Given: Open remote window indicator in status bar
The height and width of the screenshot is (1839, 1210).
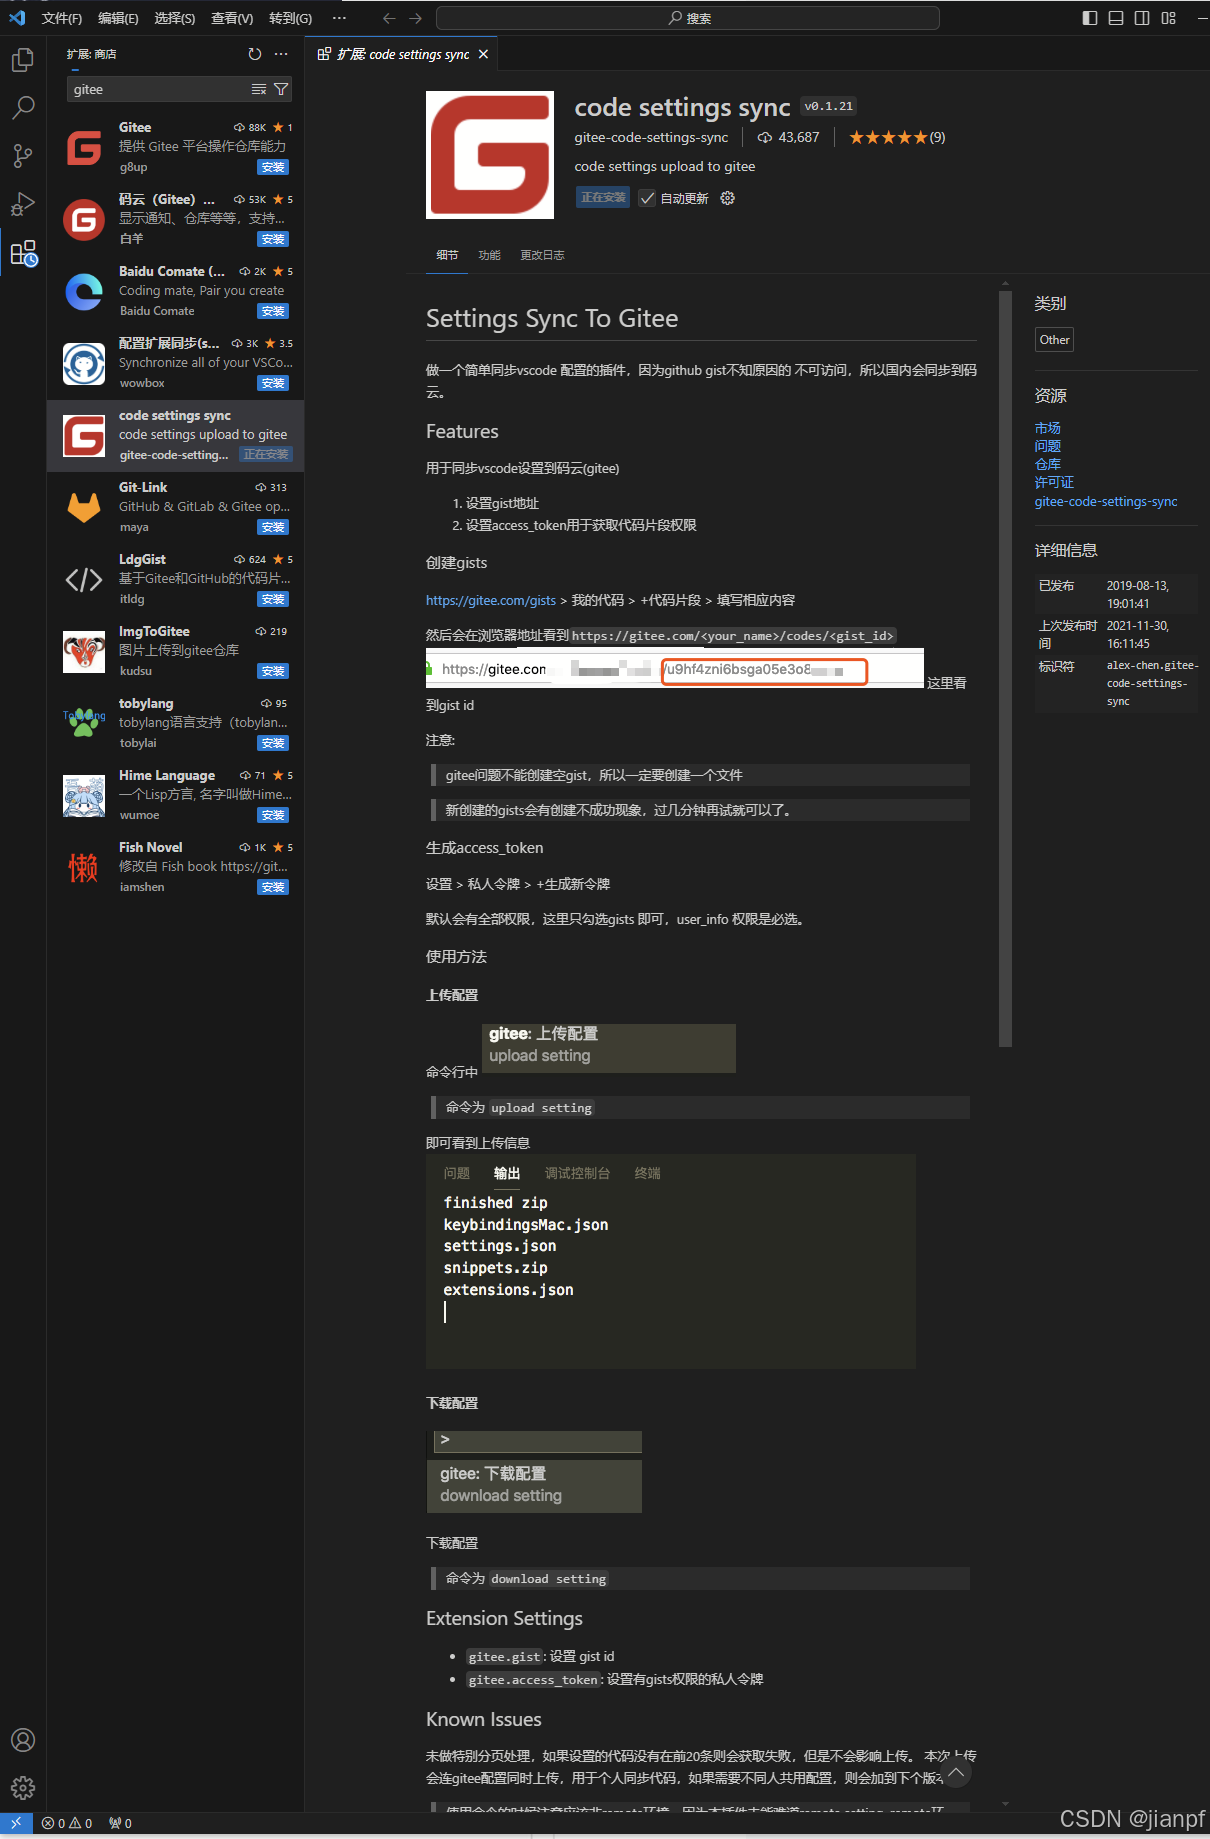Looking at the screenshot, I should tap(16, 1823).
